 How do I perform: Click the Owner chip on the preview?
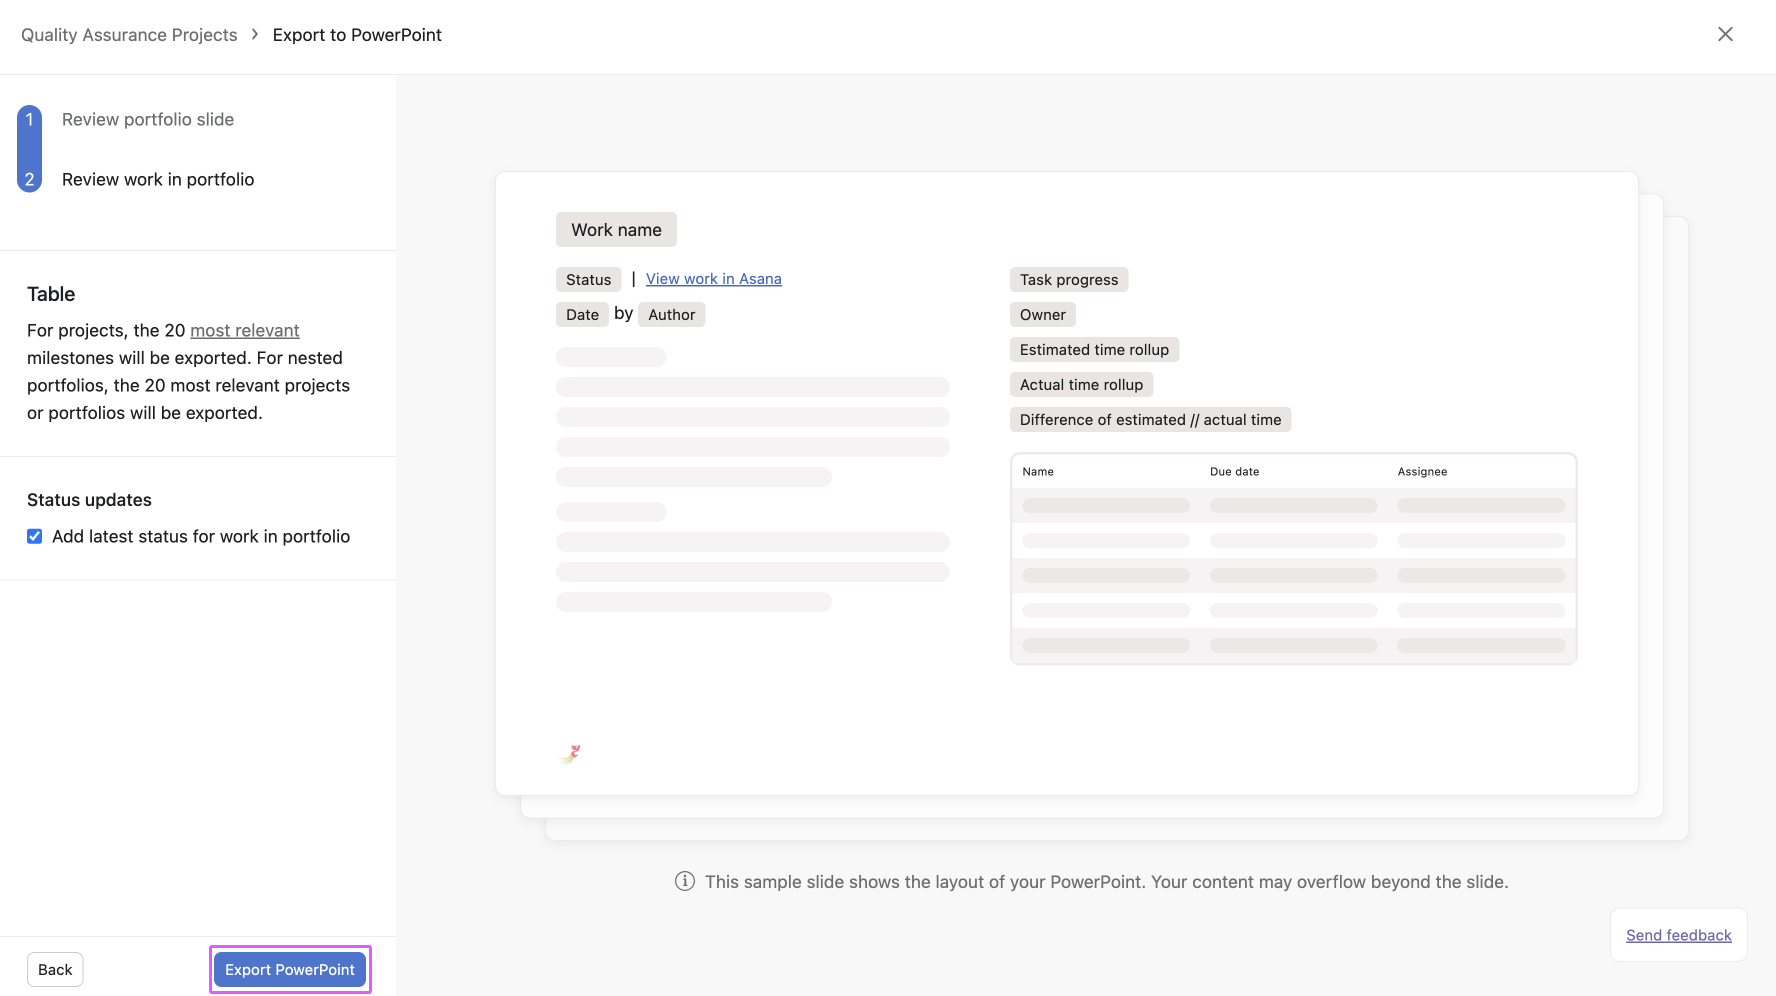point(1042,314)
